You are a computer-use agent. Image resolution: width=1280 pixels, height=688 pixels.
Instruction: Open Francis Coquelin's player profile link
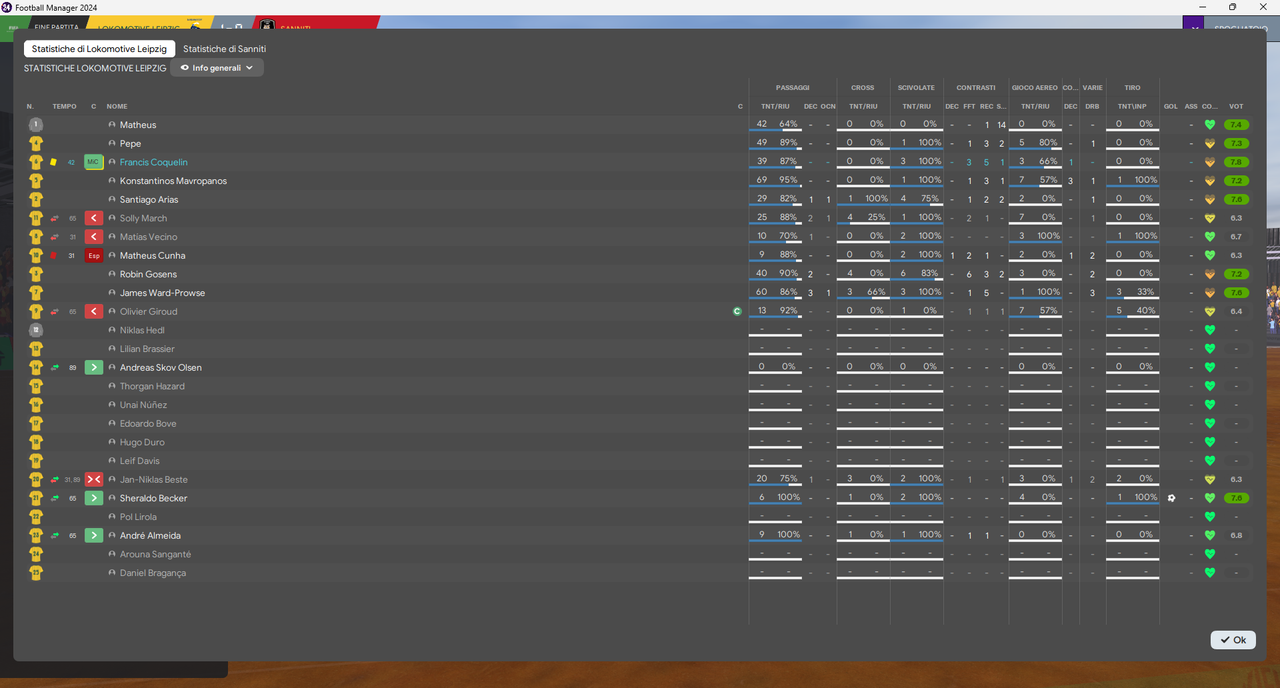[x=154, y=162]
